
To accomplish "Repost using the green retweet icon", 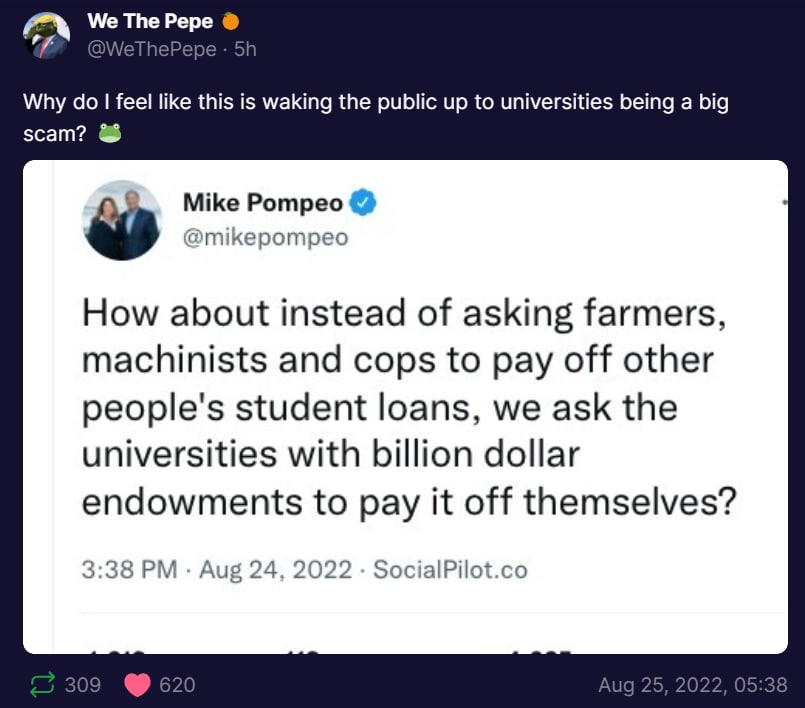I will (42, 684).
